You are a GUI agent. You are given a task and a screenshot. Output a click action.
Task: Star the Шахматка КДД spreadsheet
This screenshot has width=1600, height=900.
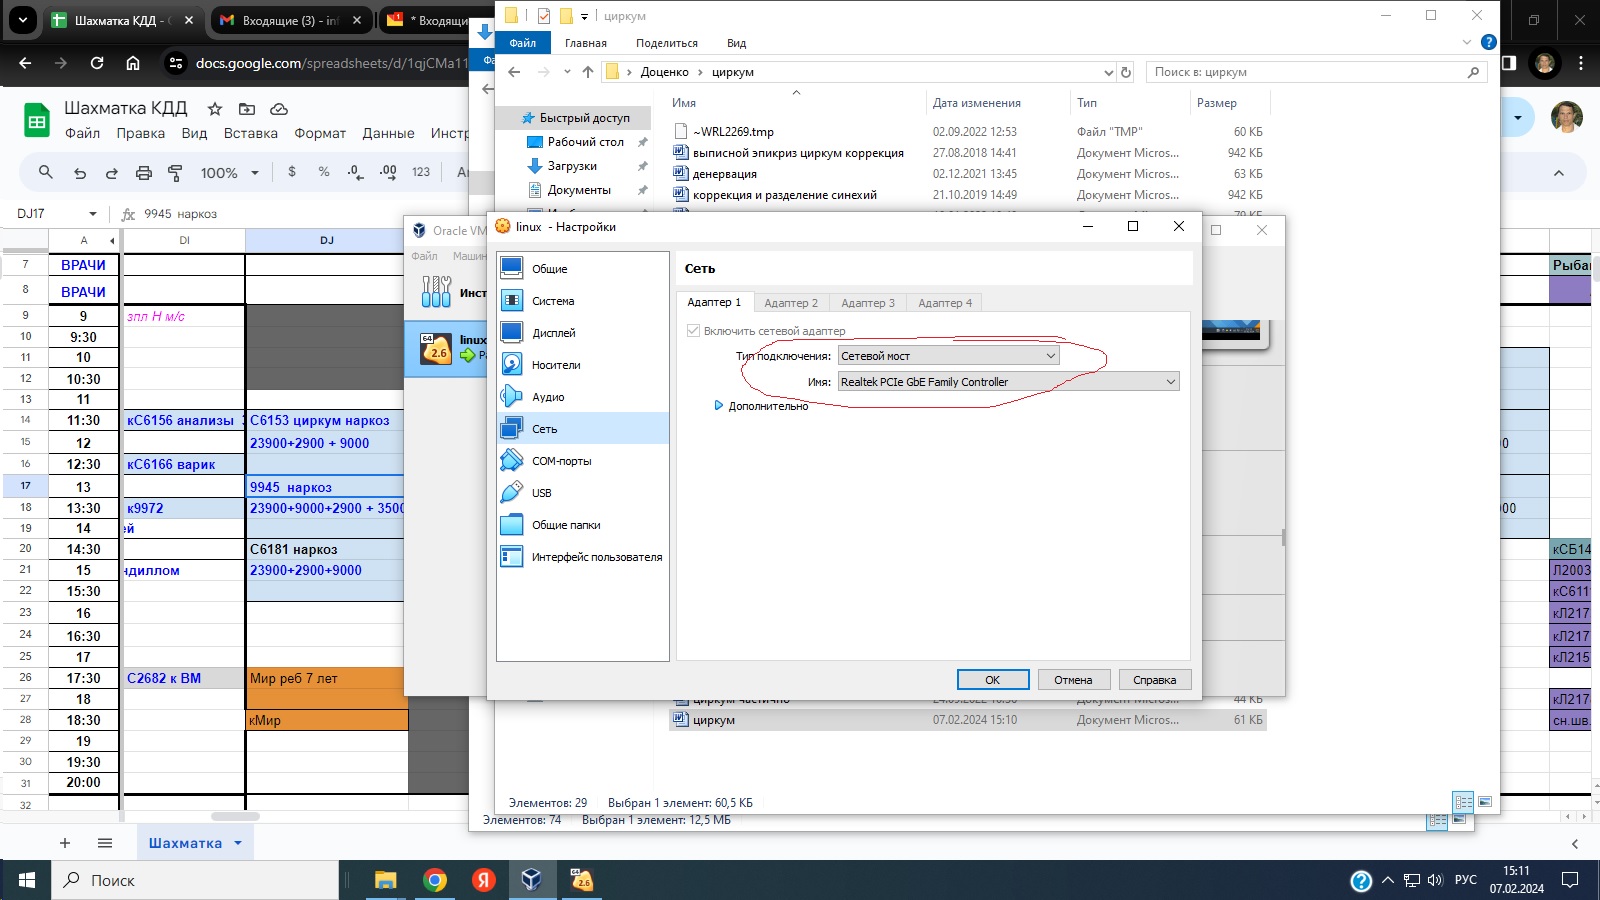pyautogui.click(x=214, y=109)
